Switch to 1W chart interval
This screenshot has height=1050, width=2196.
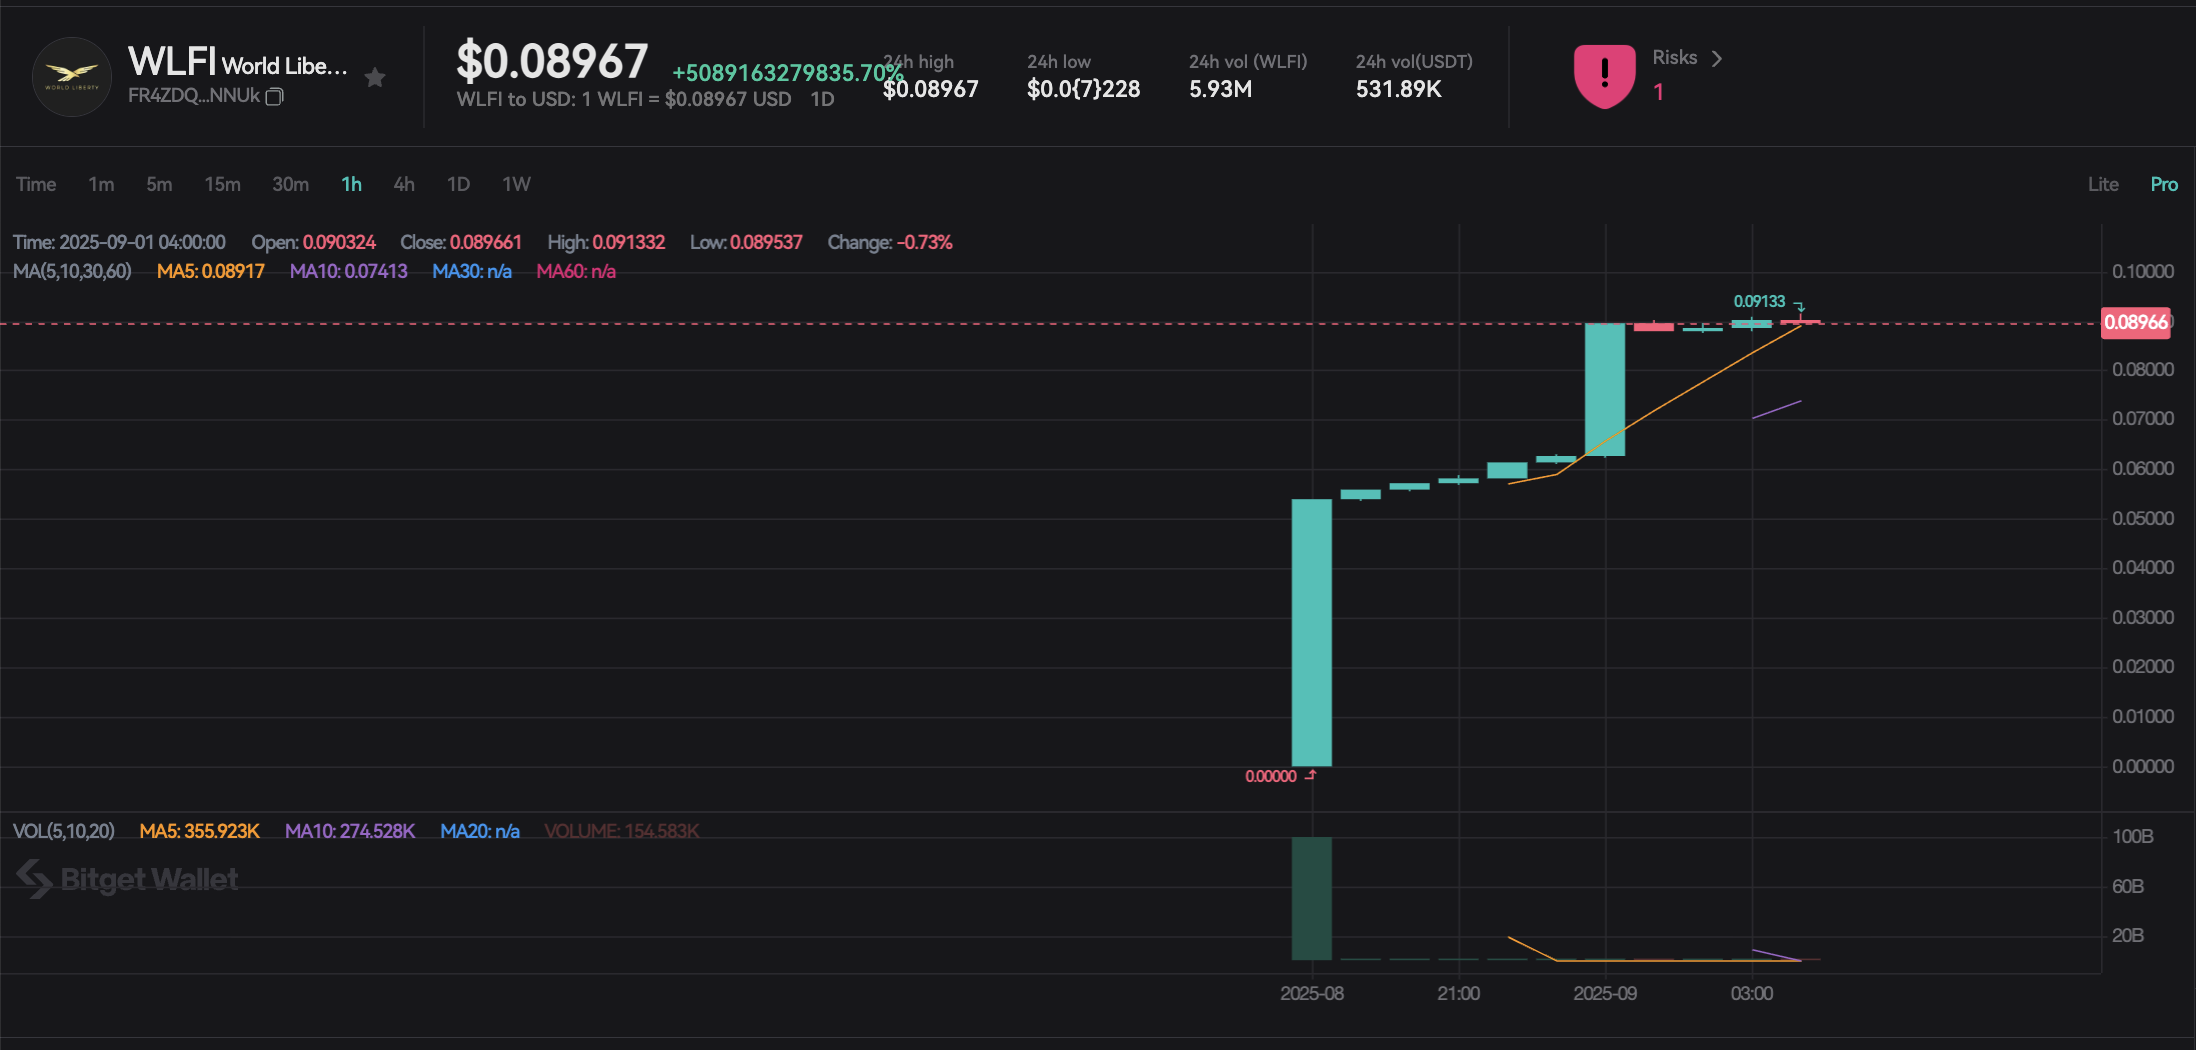(x=516, y=184)
